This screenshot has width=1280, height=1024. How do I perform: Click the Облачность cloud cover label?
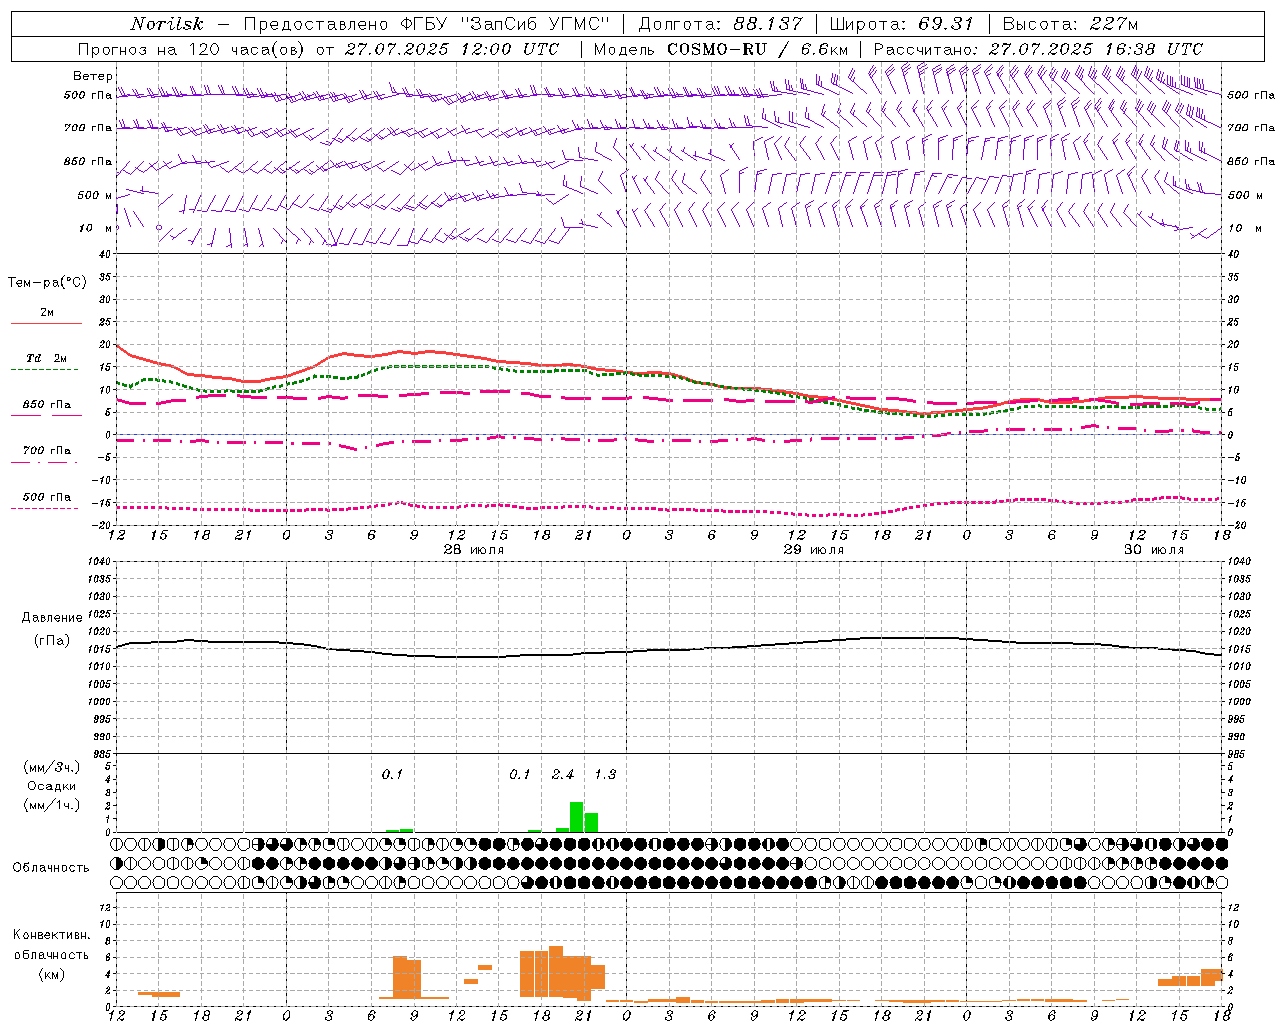point(51,867)
